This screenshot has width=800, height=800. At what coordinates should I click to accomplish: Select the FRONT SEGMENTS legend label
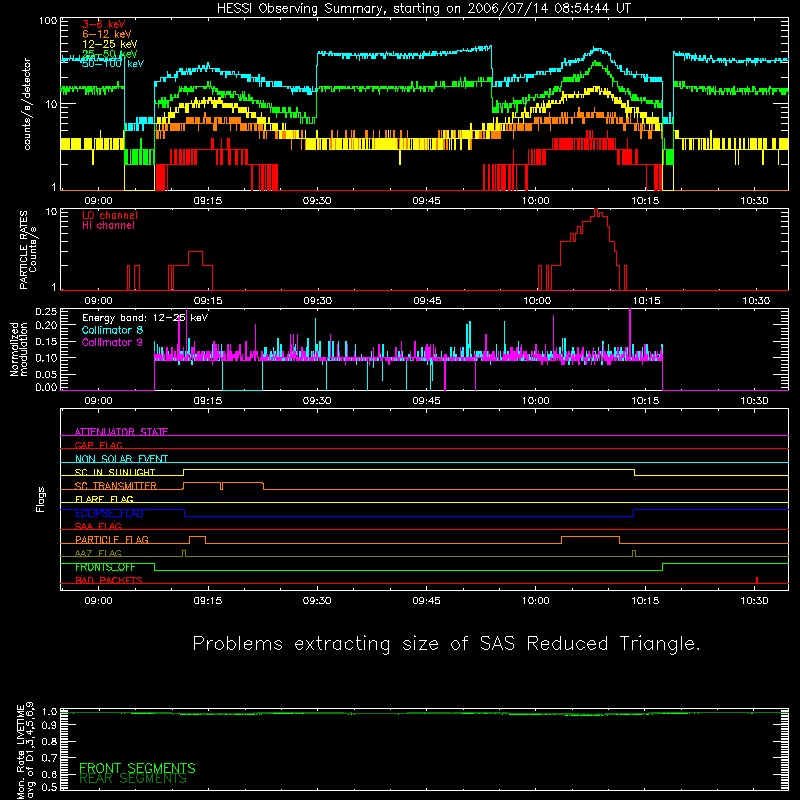[137, 768]
